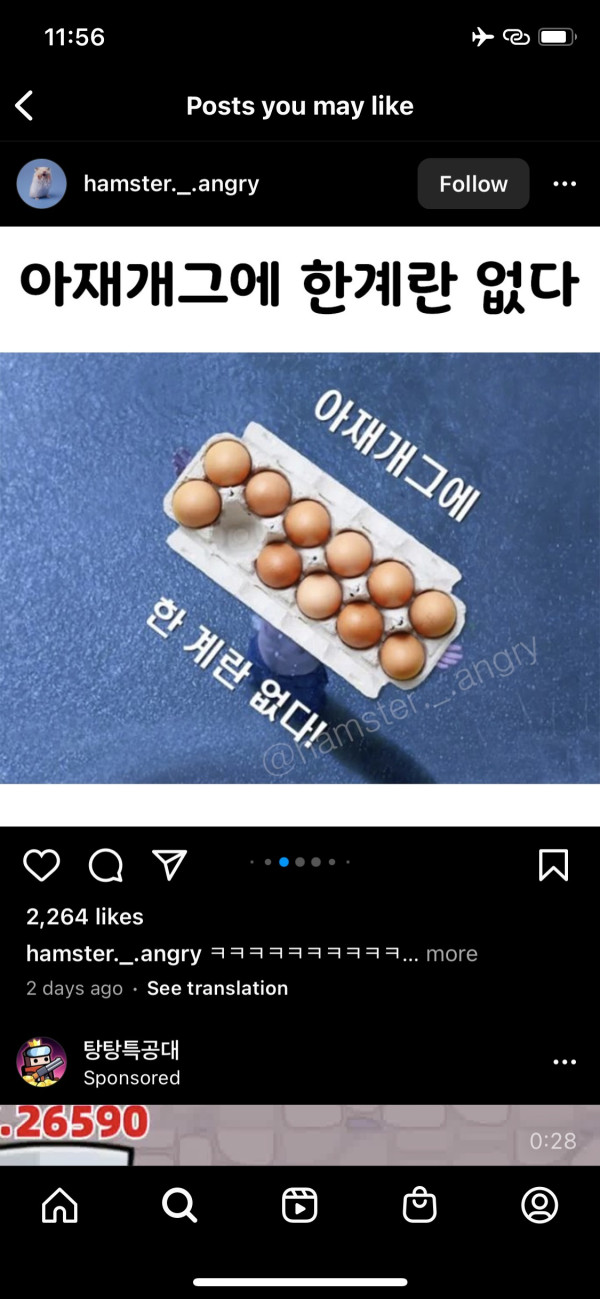600x1299 pixels.
Task: Save post with bookmark icon
Action: 553,865
